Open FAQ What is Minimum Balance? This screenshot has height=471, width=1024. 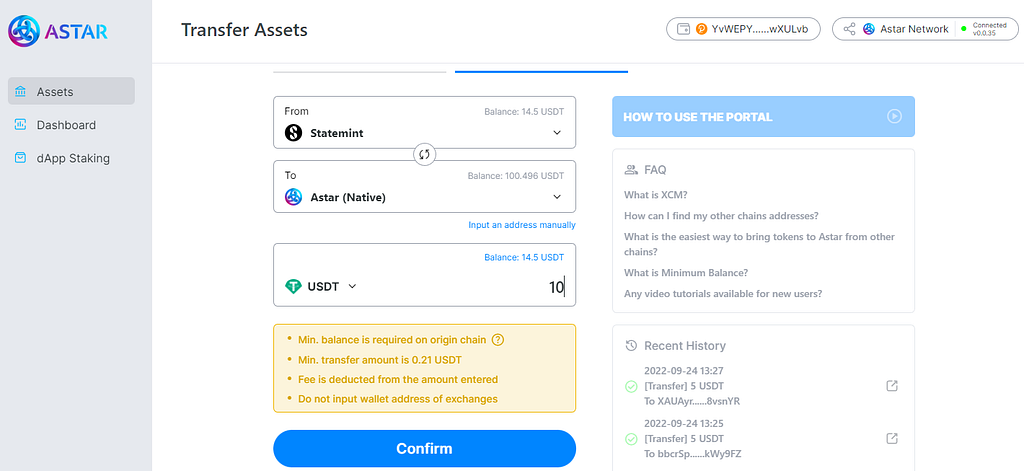coord(686,272)
